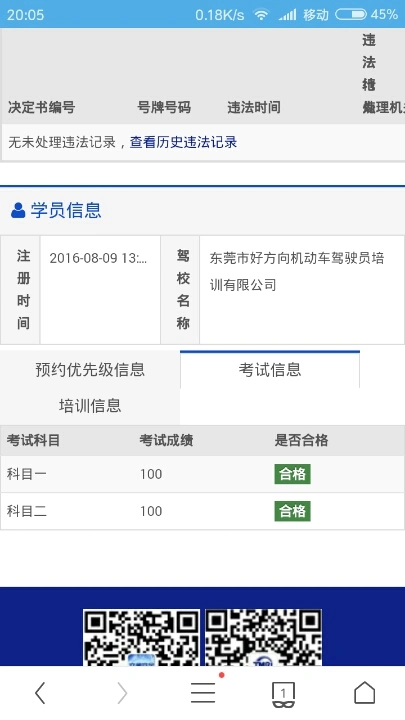Open the browser tabs switcher icon
The height and width of the screenshot is (720, 405).
click(x=283, y=694)
